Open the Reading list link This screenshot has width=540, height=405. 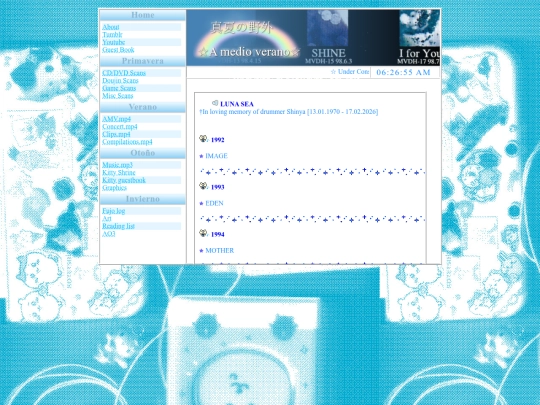tap(118, 226)
